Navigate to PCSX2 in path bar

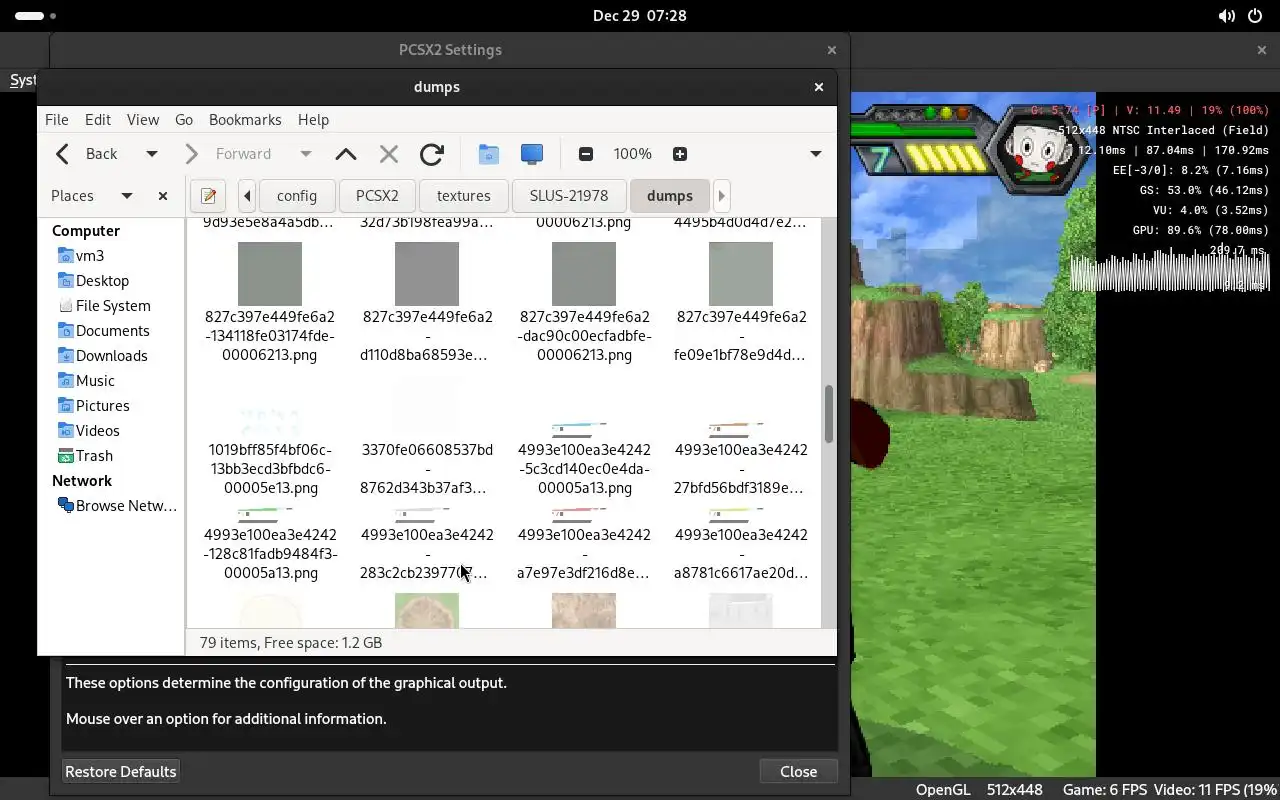(377, 196)
